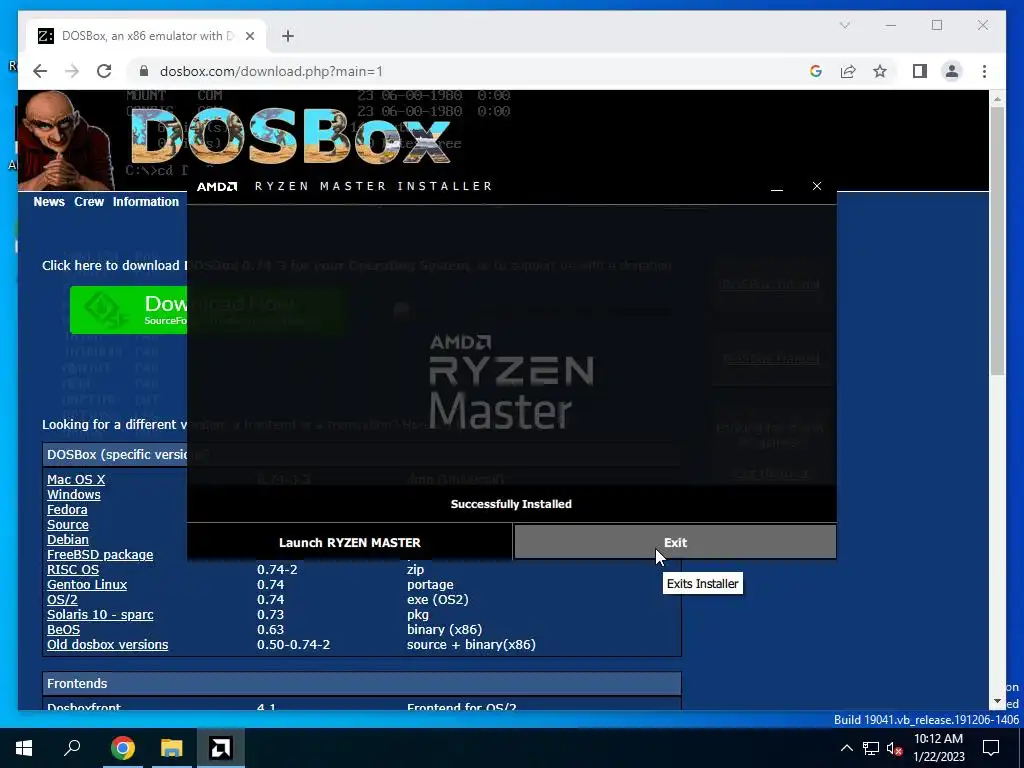
Task: Open Crew menu on DOSBox site
Action: [89, 202]
